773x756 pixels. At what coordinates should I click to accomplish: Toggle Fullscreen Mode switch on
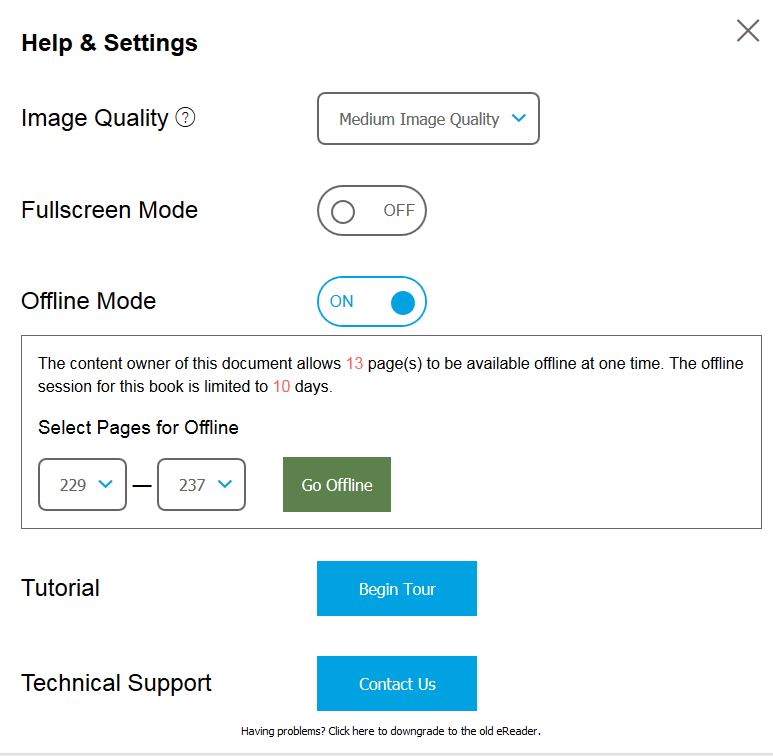[x=372, y=210]
